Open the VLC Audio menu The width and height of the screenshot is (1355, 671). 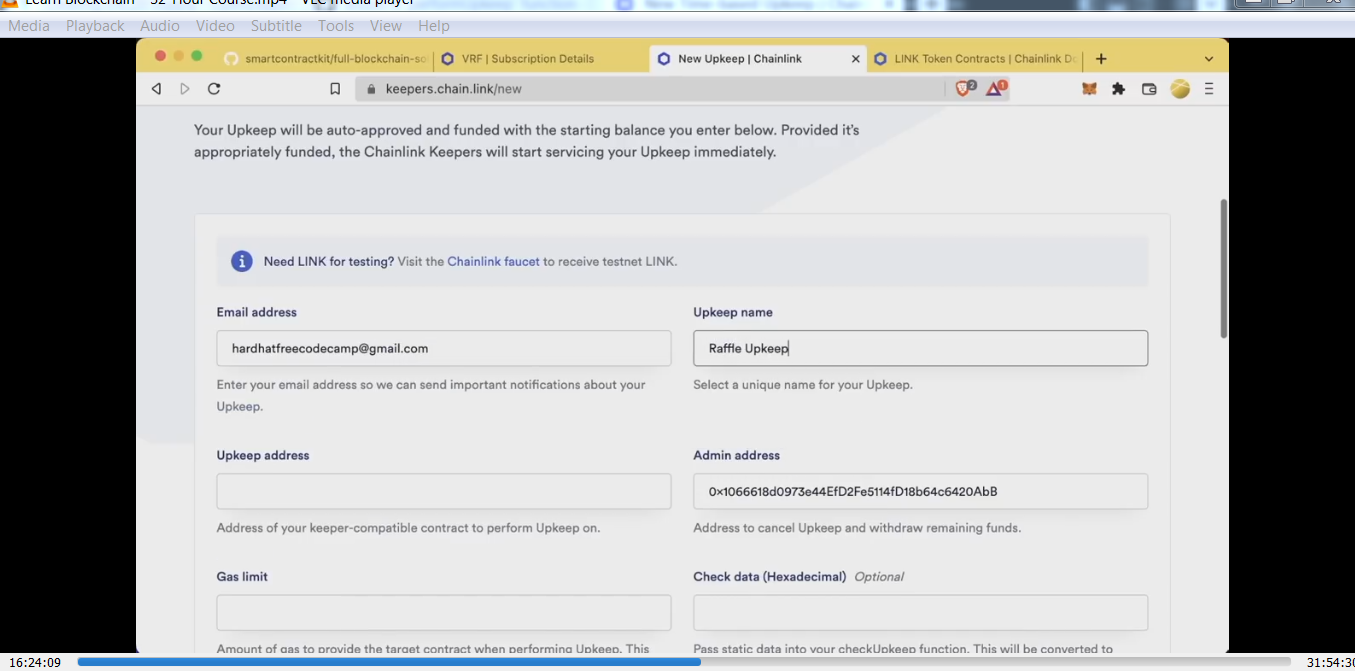pos(160,25)
